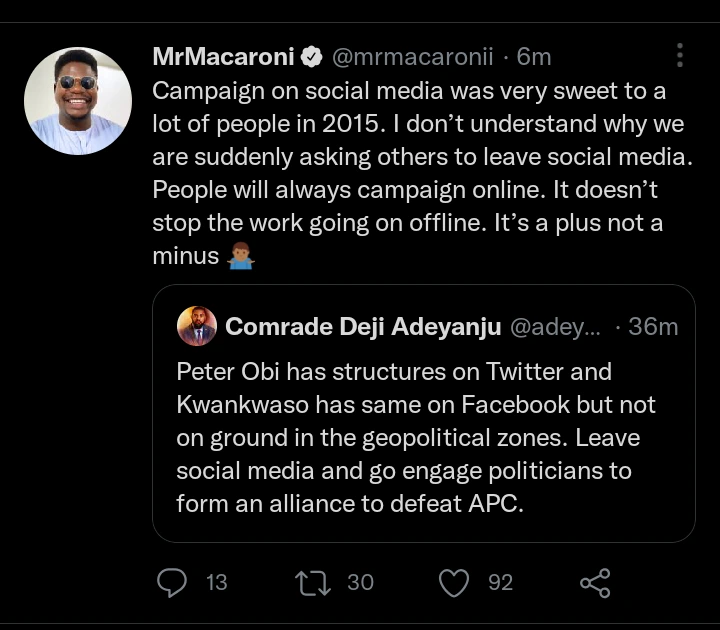The height and width of the screenshot is (630, 720).
Task: Click the truncated @adey... handle
Action: [556, 326]
